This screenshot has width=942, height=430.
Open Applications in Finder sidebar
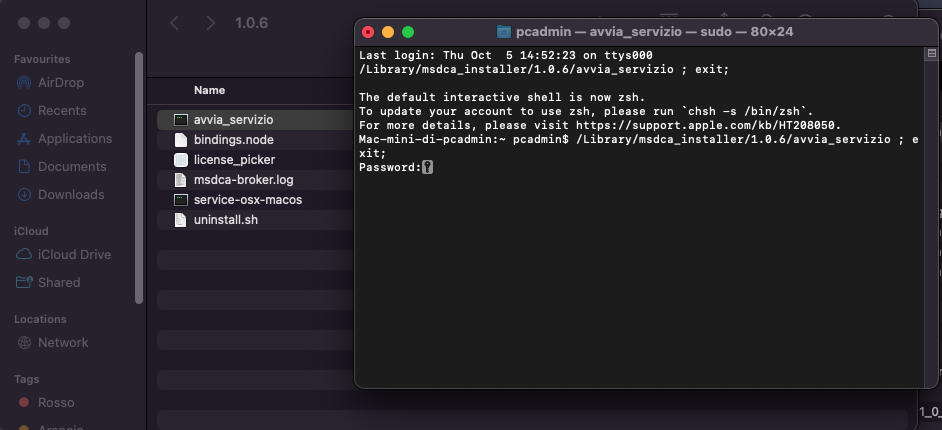tap(64, 139)
